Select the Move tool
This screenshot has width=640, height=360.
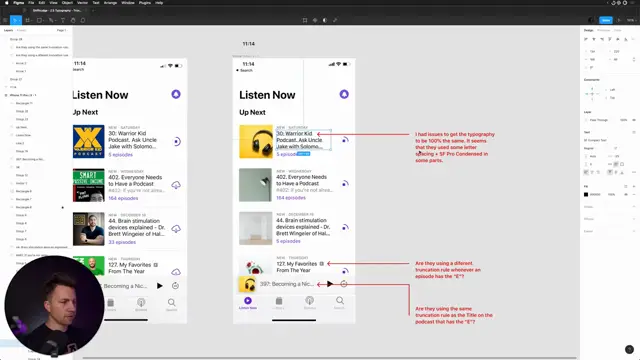(15, 20)
